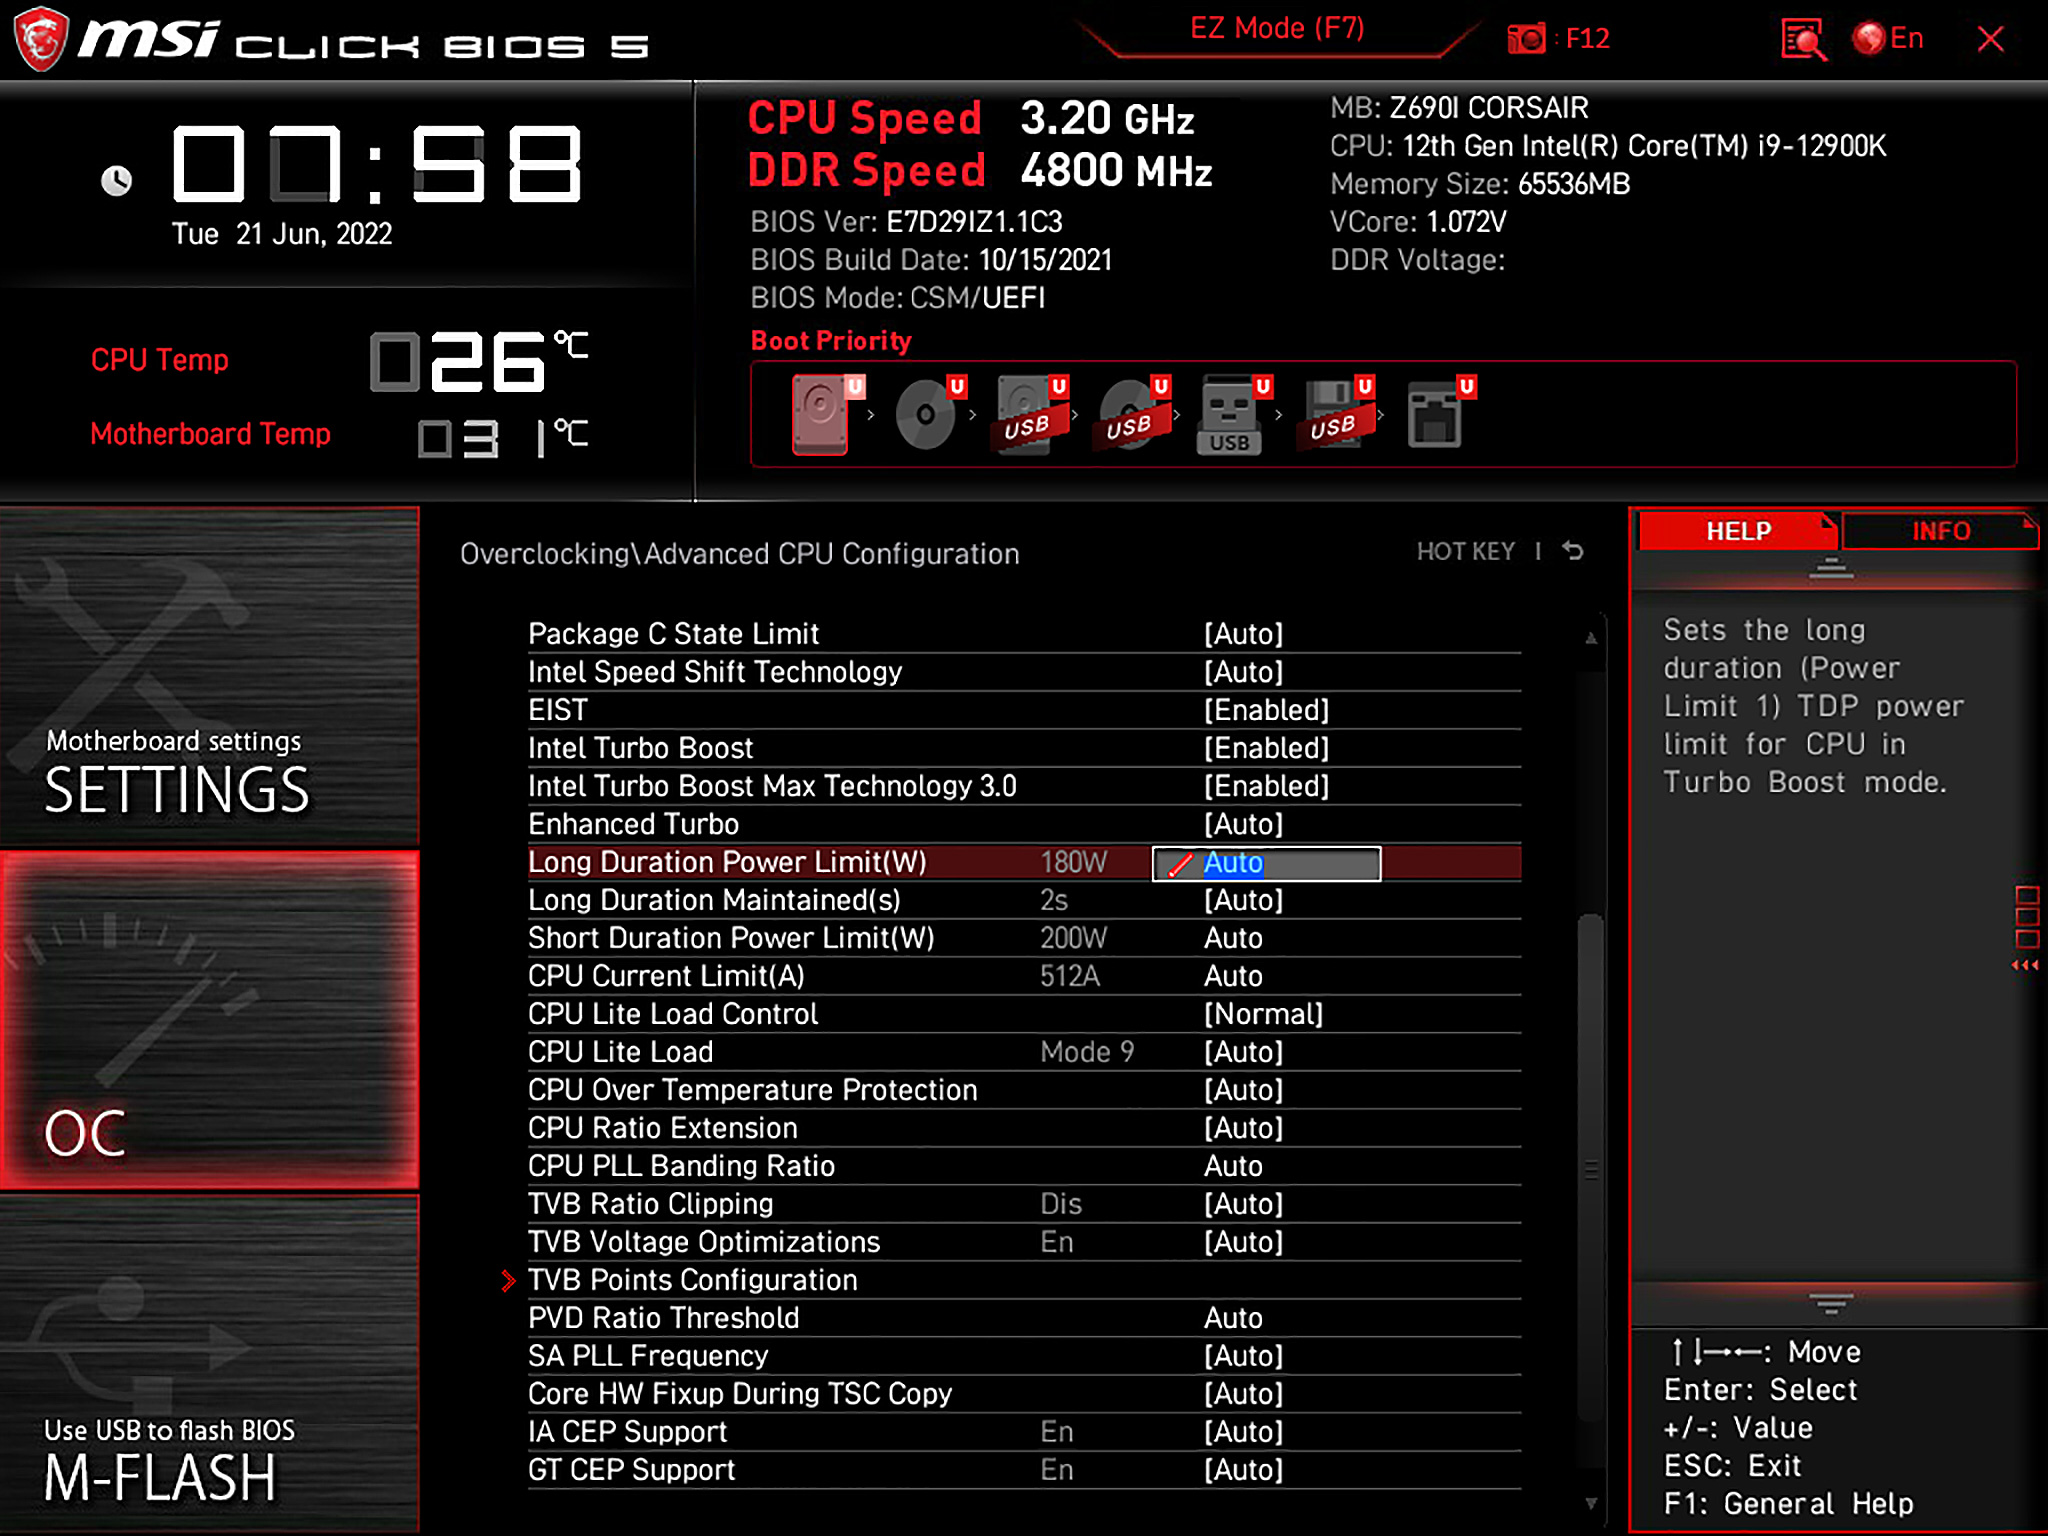The image size is (2048, 1536).
Task: Toggle Intel Turbo Boost Max Technology 3.0
Action: (x=1266, y=786)
